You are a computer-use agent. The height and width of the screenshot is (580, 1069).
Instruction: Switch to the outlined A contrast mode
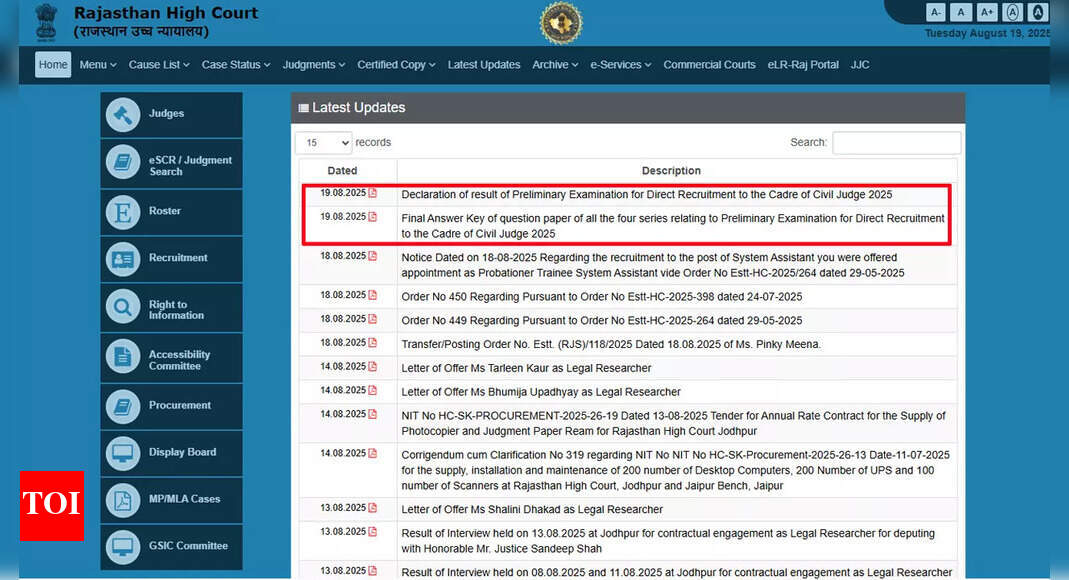pyautogui.click(x=1012, y=12)
